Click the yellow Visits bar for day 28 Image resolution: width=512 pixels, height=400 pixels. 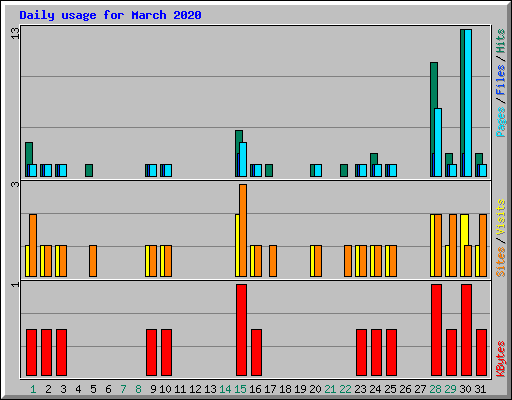point(432,245)
